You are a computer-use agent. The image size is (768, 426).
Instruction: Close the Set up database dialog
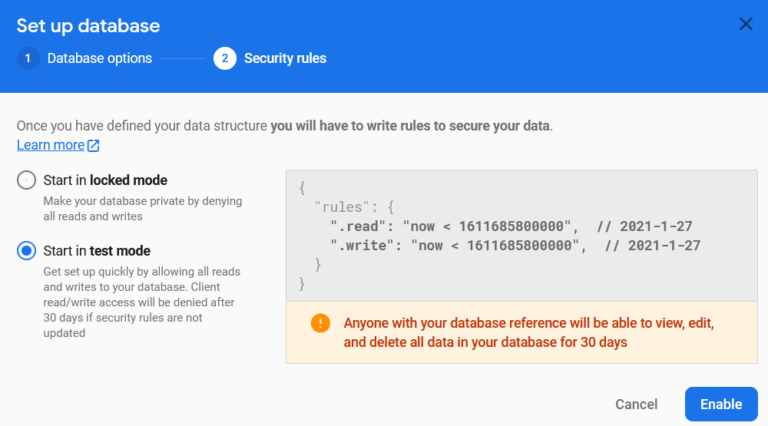click(x=745, y=24)
